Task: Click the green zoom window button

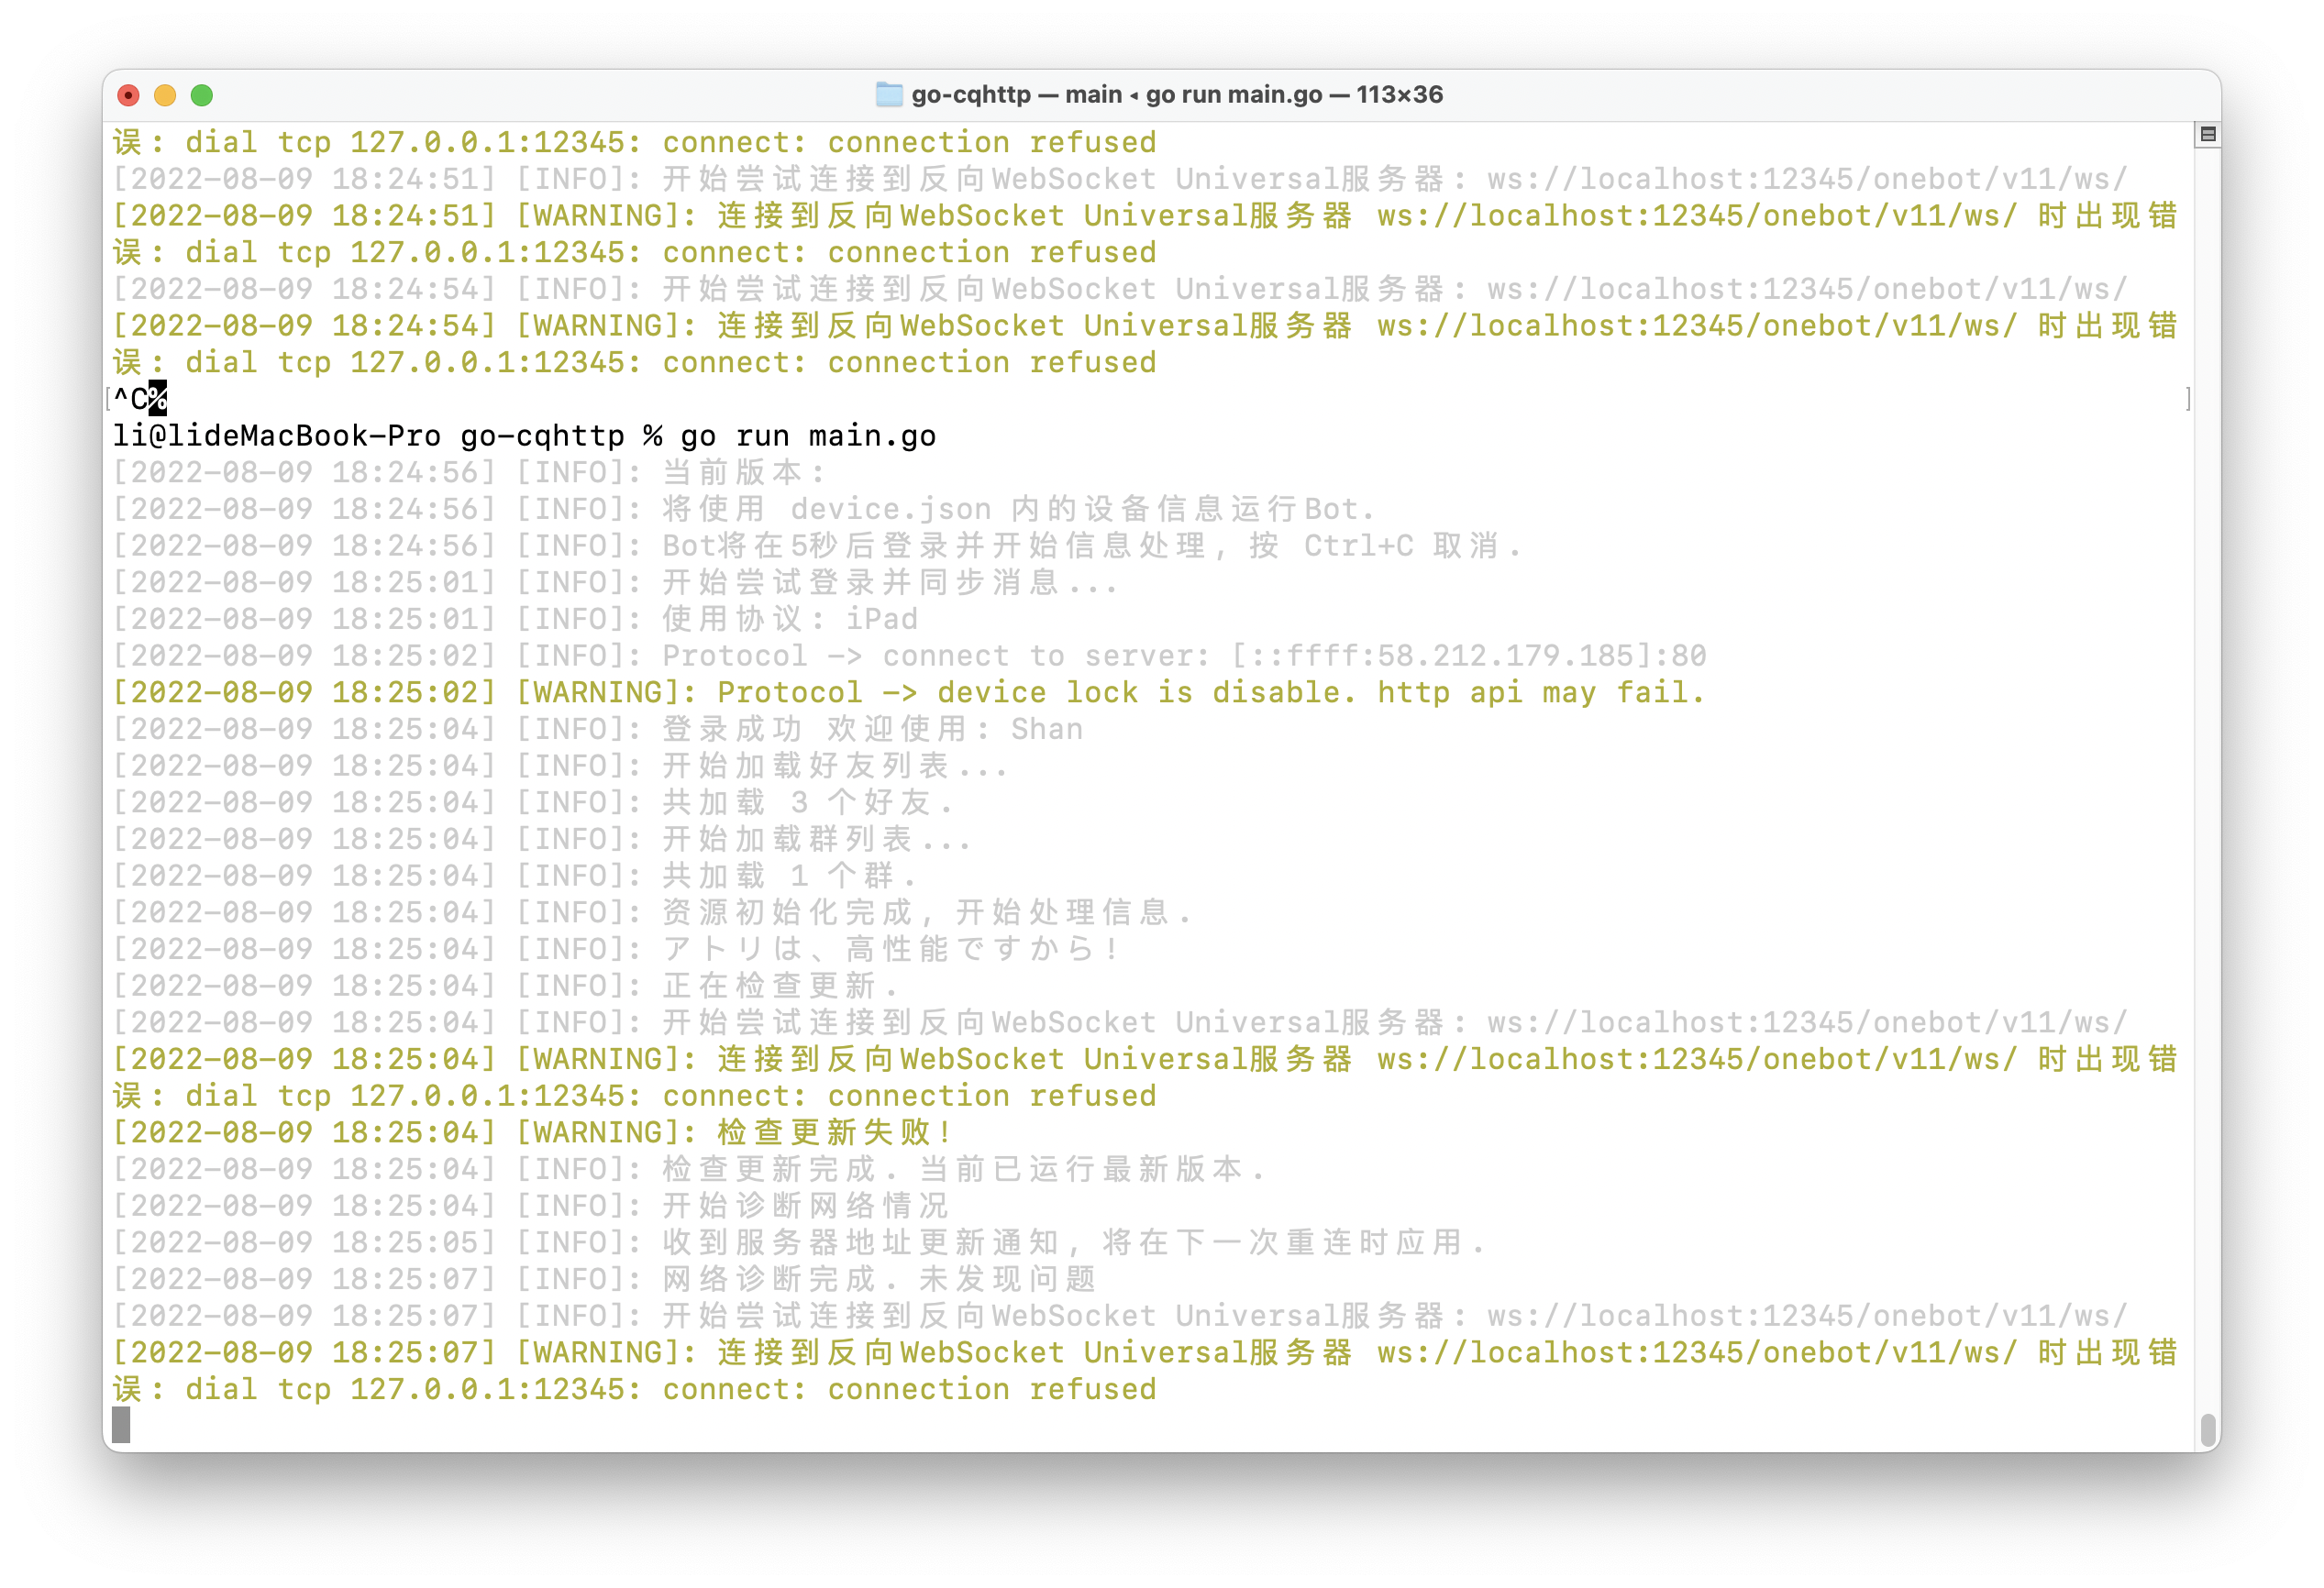Action: click(202, 95)
